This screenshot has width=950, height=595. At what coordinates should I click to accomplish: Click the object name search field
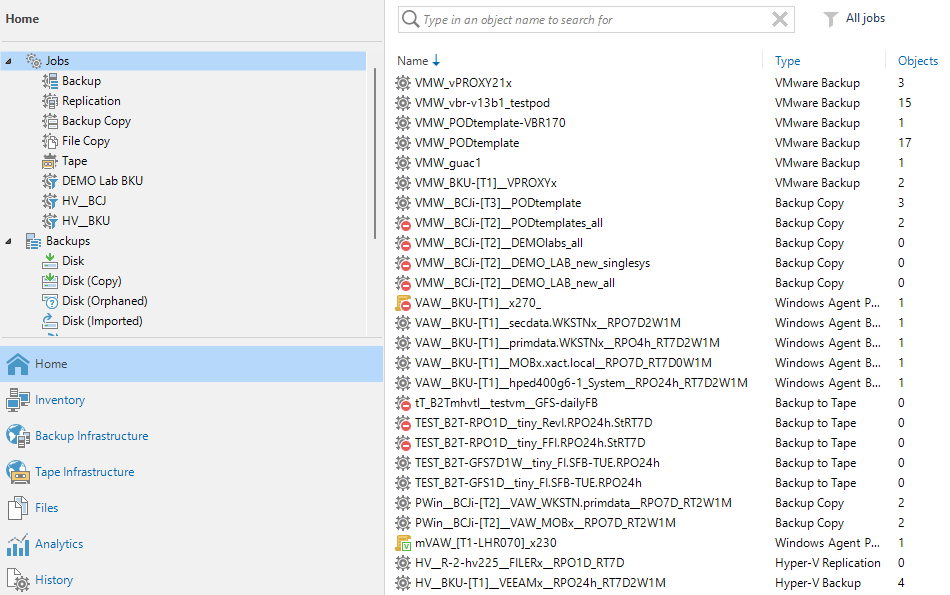click(x=590, y=19)
